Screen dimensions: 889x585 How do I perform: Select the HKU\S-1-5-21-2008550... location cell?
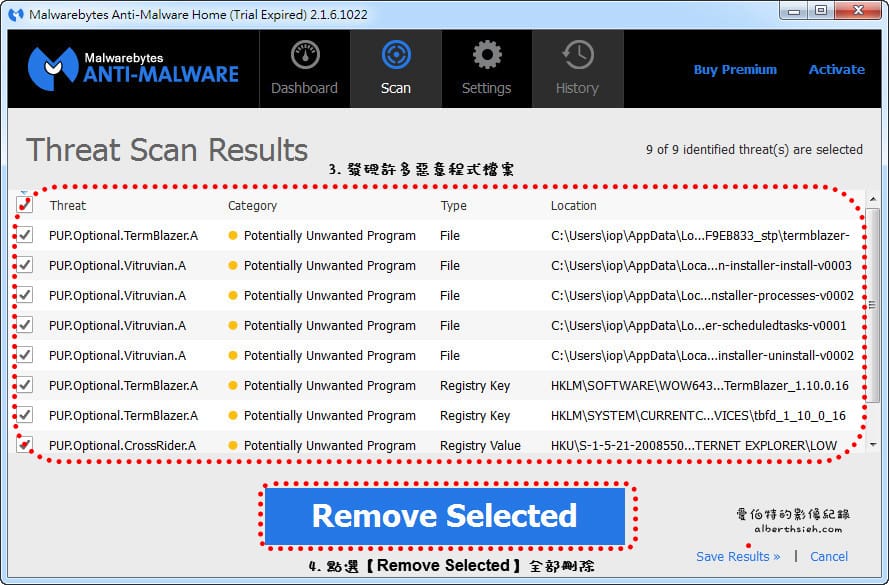693,446
